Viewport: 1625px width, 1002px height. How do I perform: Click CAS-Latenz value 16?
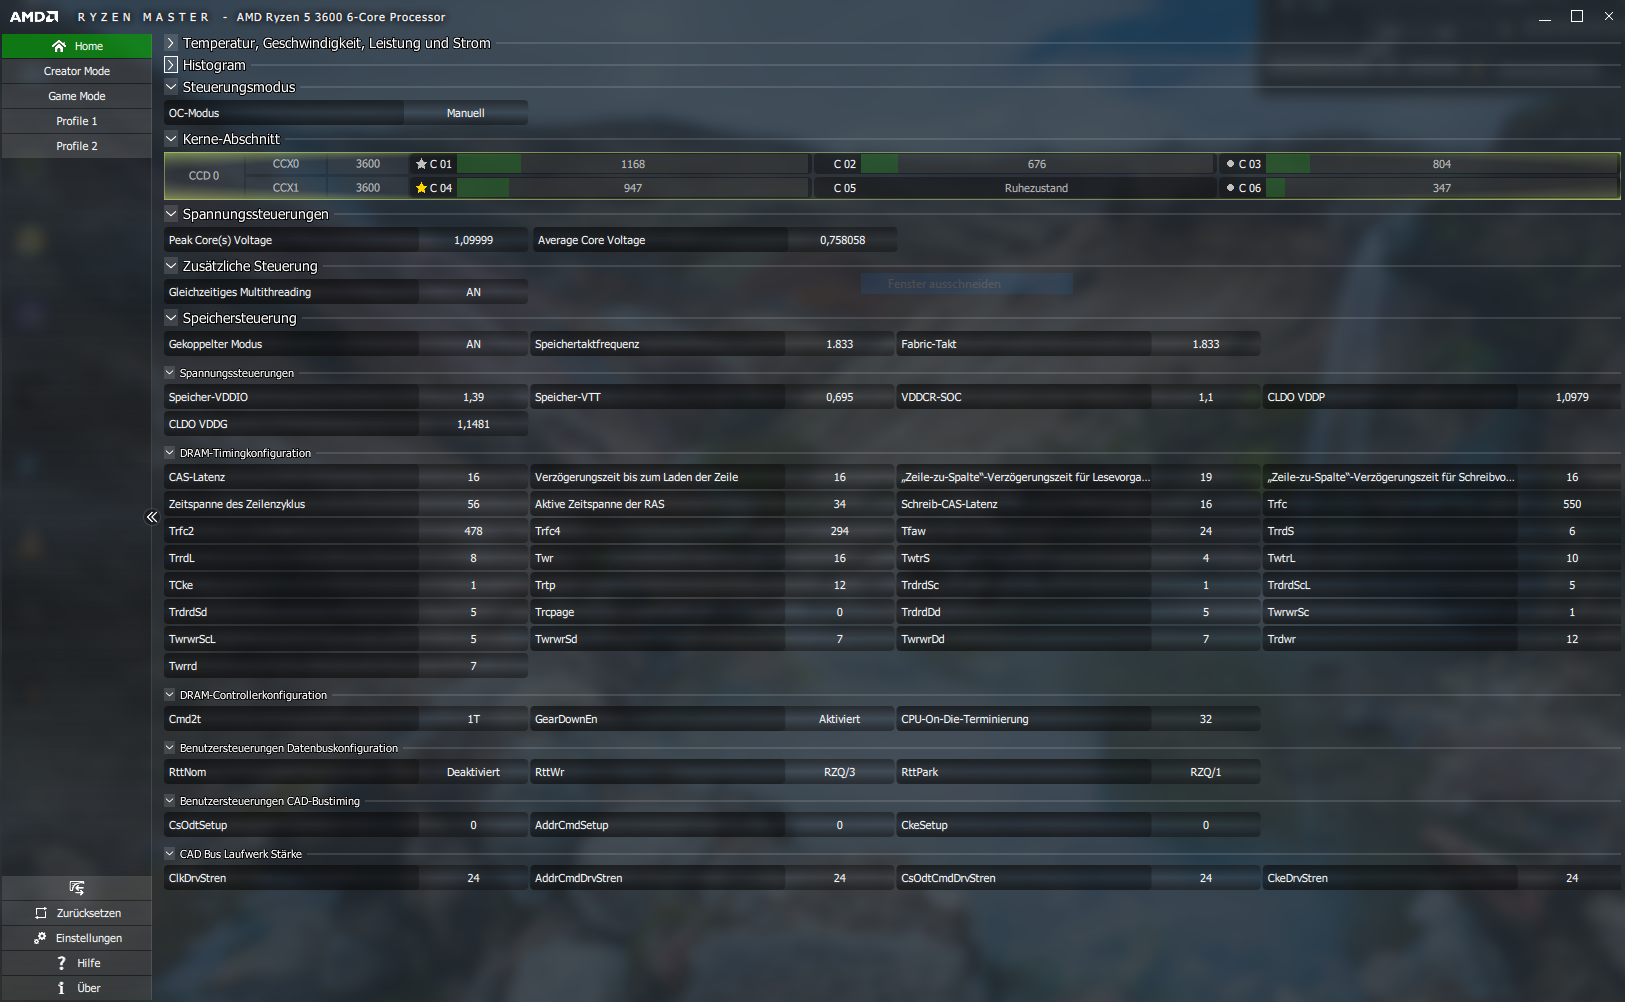473,477
